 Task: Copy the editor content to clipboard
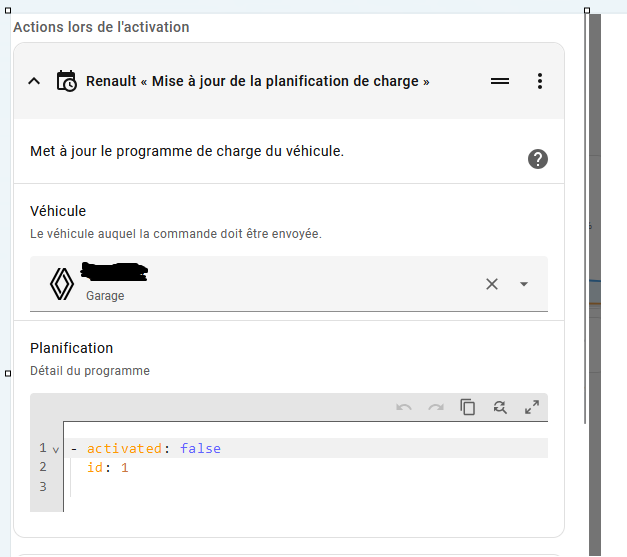[467, 407]
